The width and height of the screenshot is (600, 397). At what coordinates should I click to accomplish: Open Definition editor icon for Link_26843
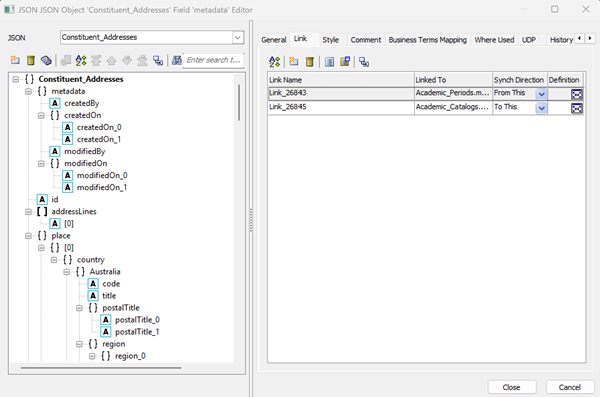coord(576,94)
